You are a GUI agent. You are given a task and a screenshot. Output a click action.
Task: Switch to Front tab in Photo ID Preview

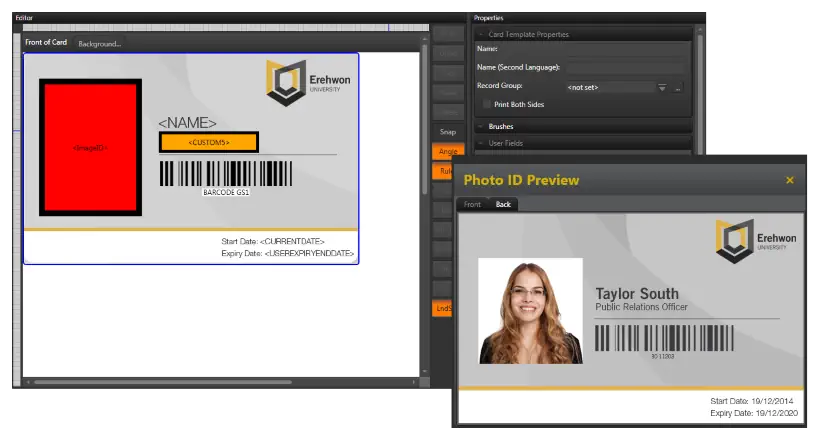point(472,205)
